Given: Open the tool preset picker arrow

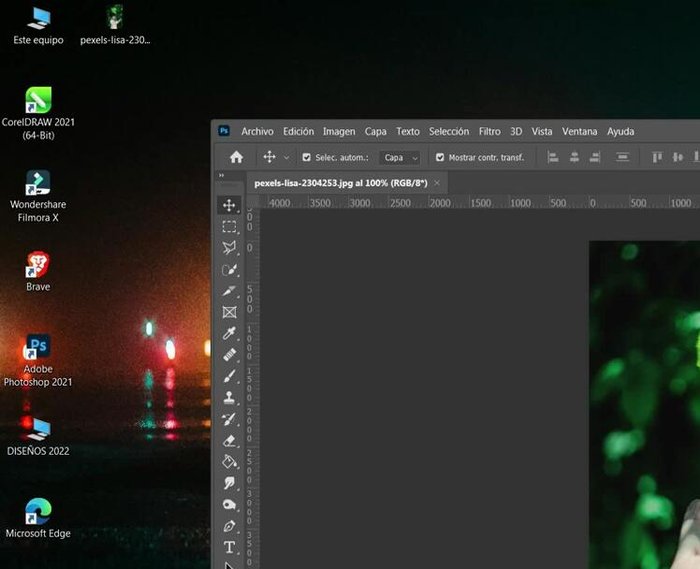Looking at the screenshot, I should (x=287, y=158).
